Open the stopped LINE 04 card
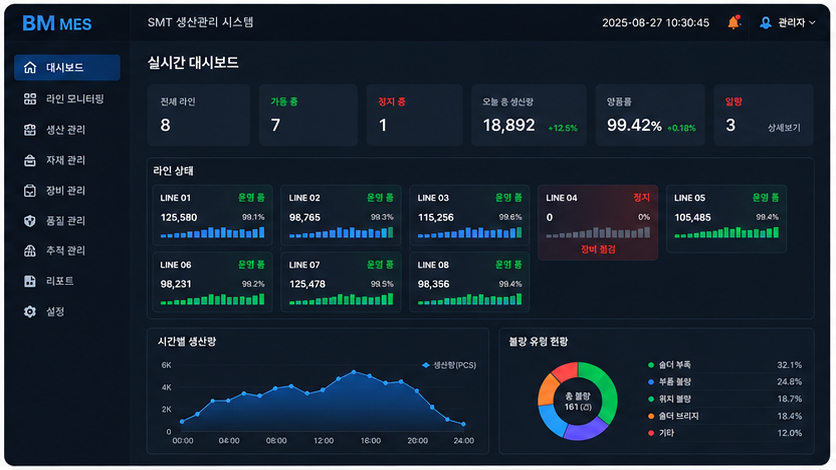Viewport: 836px width, 470px height. (x=598, y=223)
